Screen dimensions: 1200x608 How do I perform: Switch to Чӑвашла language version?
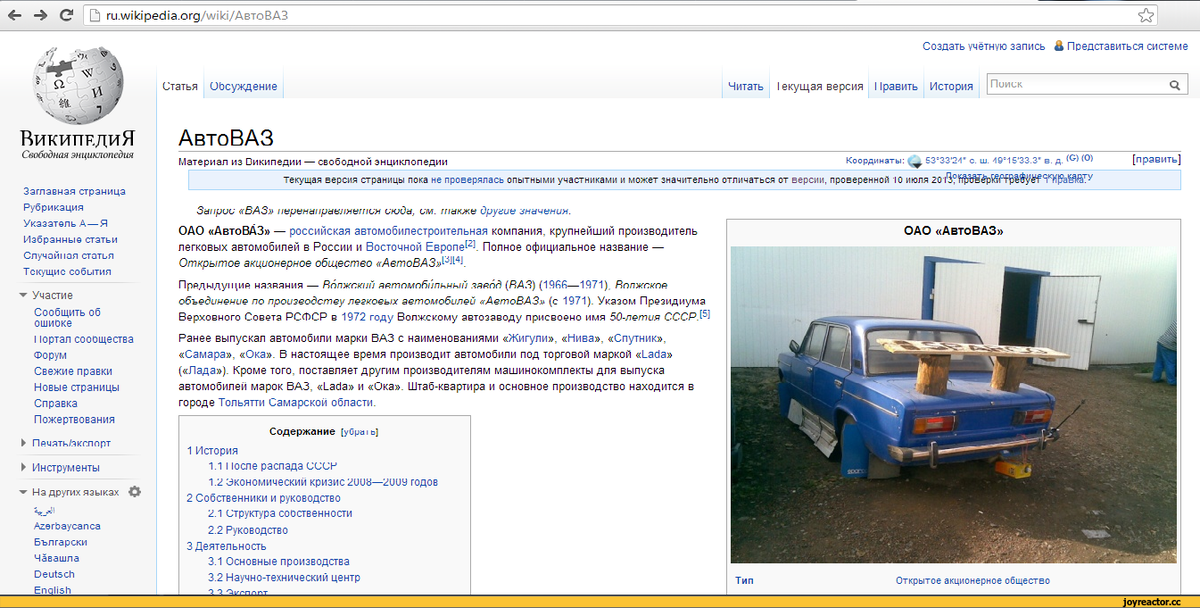(x=56, y=558)
